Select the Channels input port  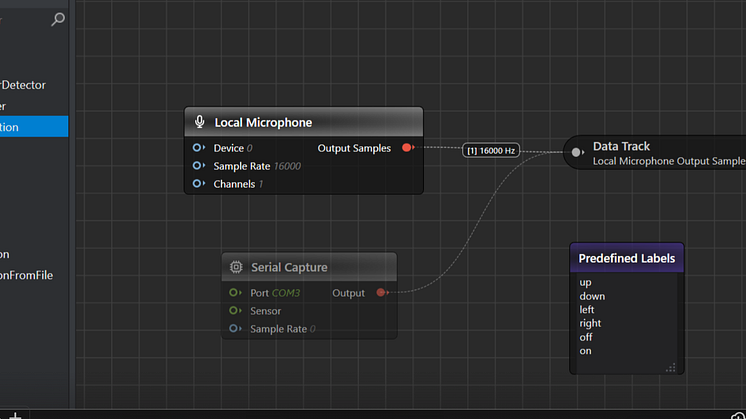click(x=198, y=184)
